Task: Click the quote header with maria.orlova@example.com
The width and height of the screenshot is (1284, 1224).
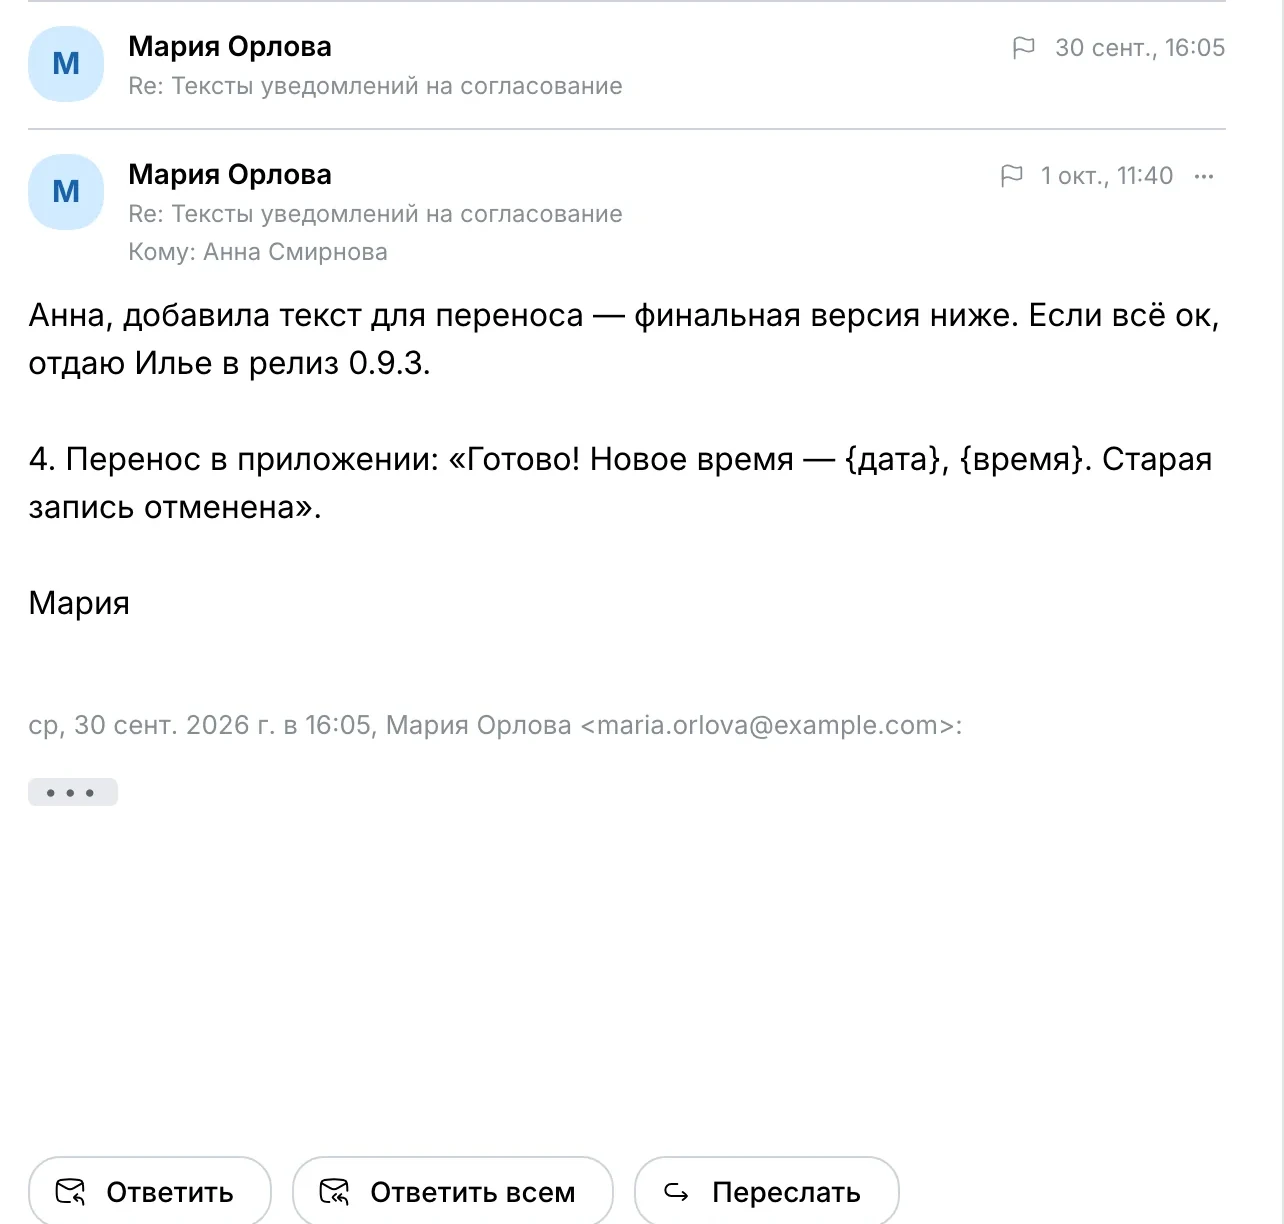Action: [x=495, y=725]
